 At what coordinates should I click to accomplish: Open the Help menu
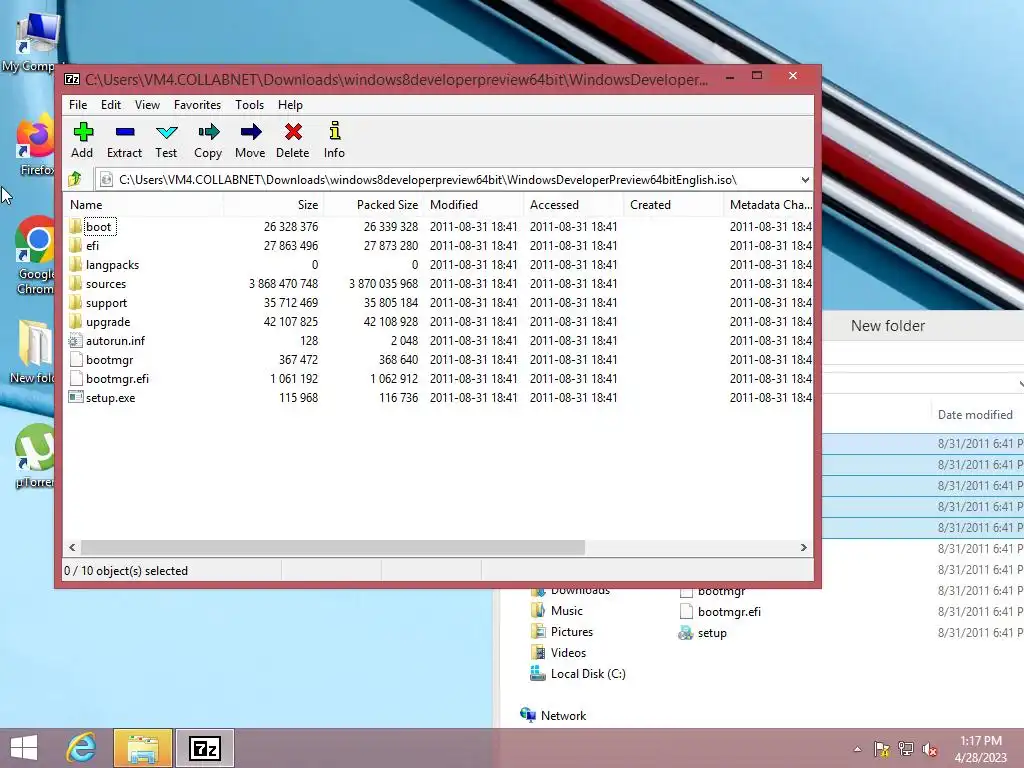pos(290,104)
